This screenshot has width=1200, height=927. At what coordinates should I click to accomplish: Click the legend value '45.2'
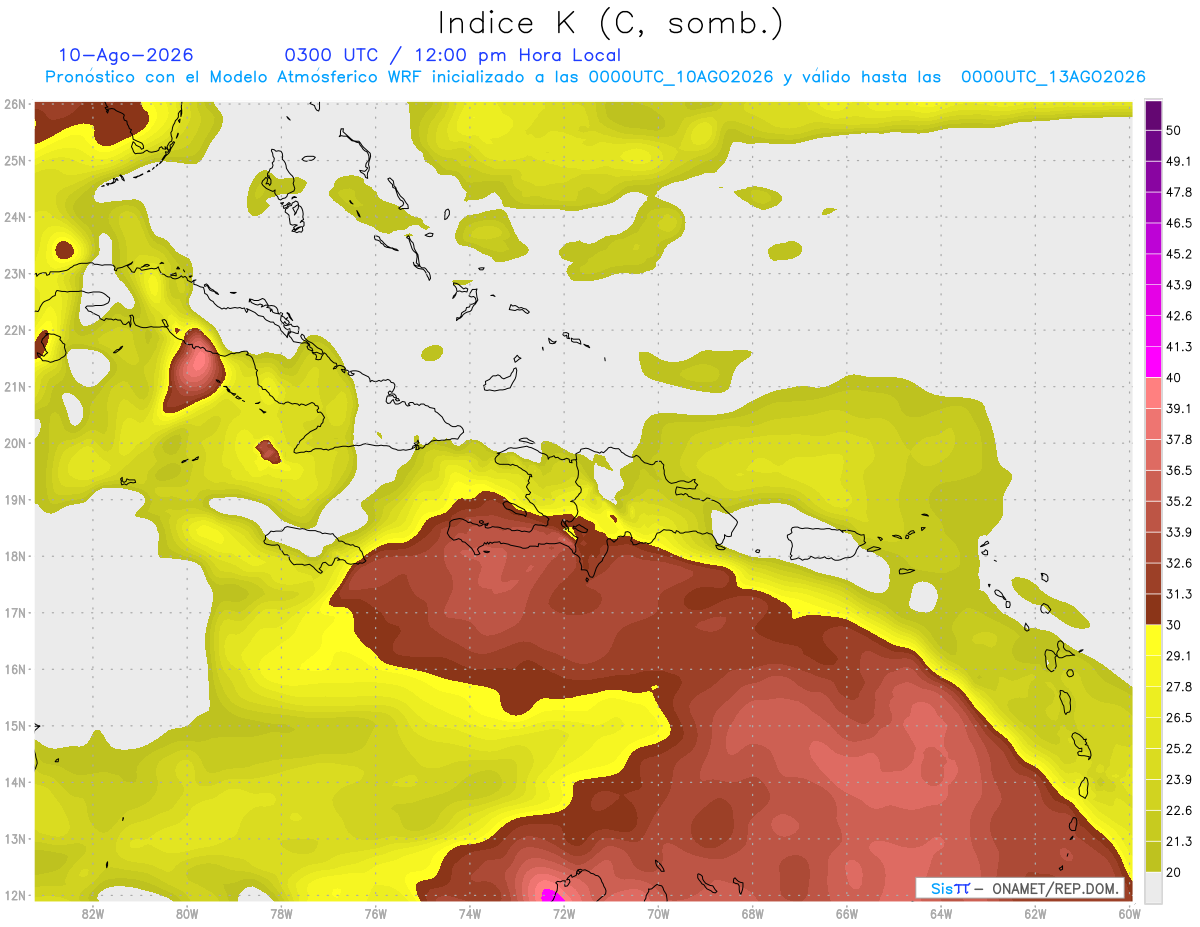(1179, 254)
